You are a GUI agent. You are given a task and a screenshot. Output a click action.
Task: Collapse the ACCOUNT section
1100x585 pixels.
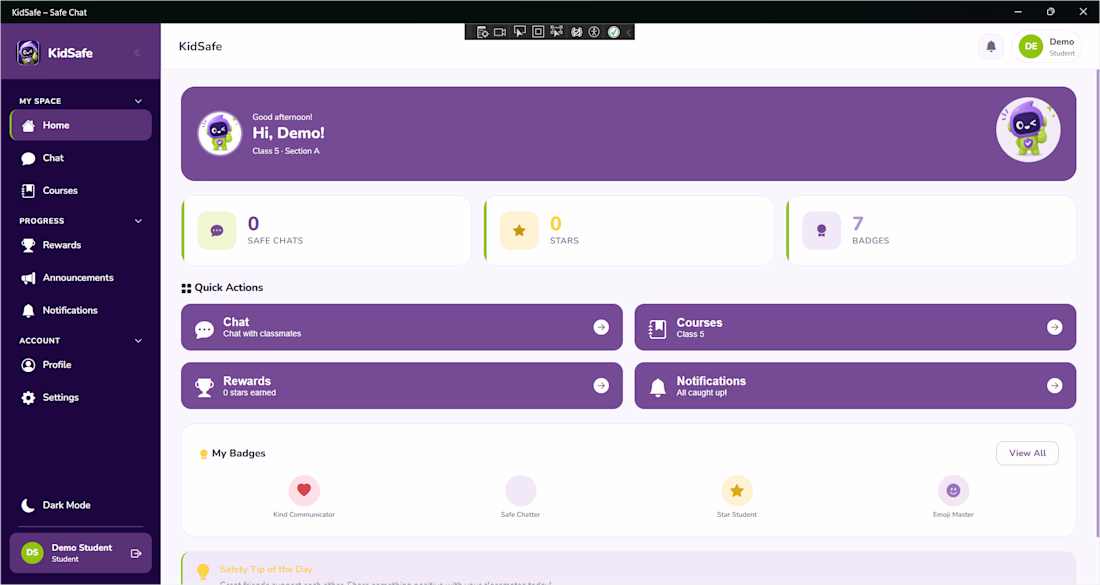coord(138,341)
